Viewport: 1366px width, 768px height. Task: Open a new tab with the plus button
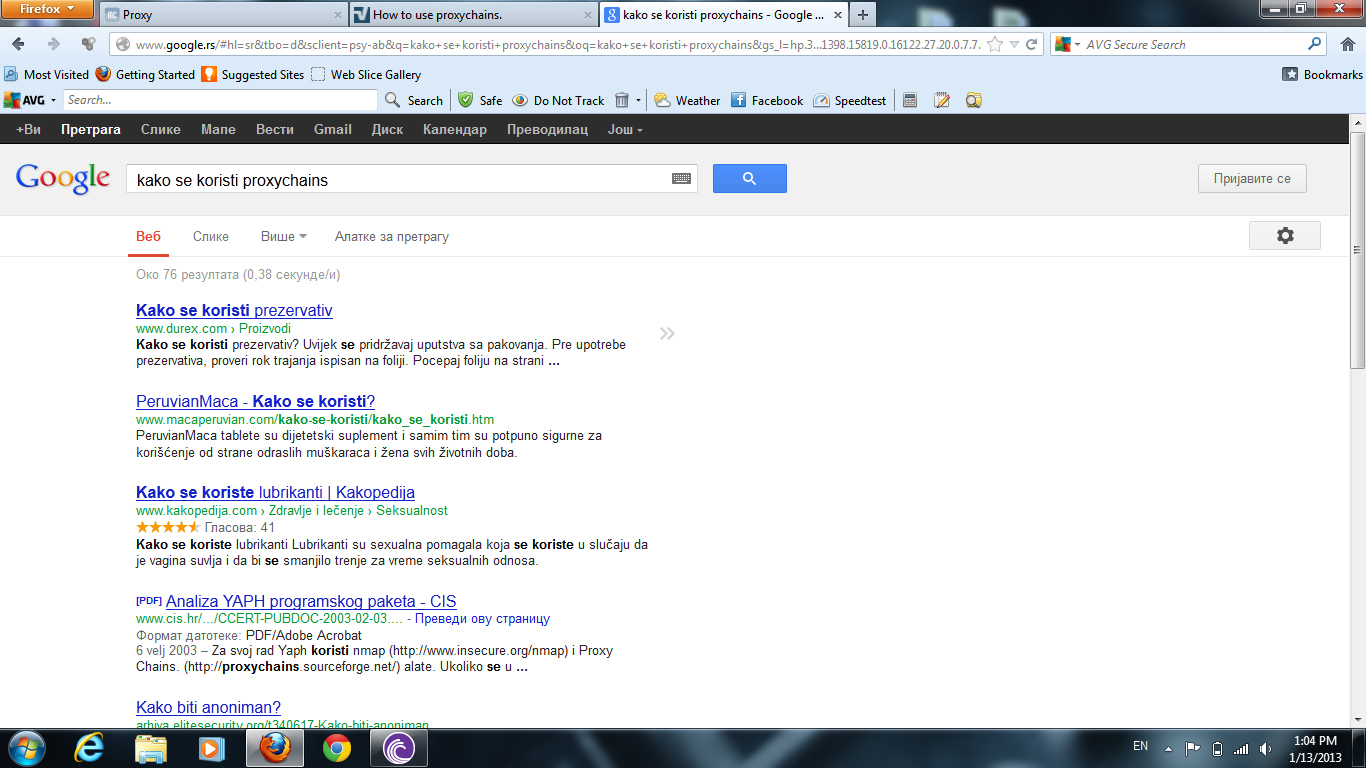862,15
